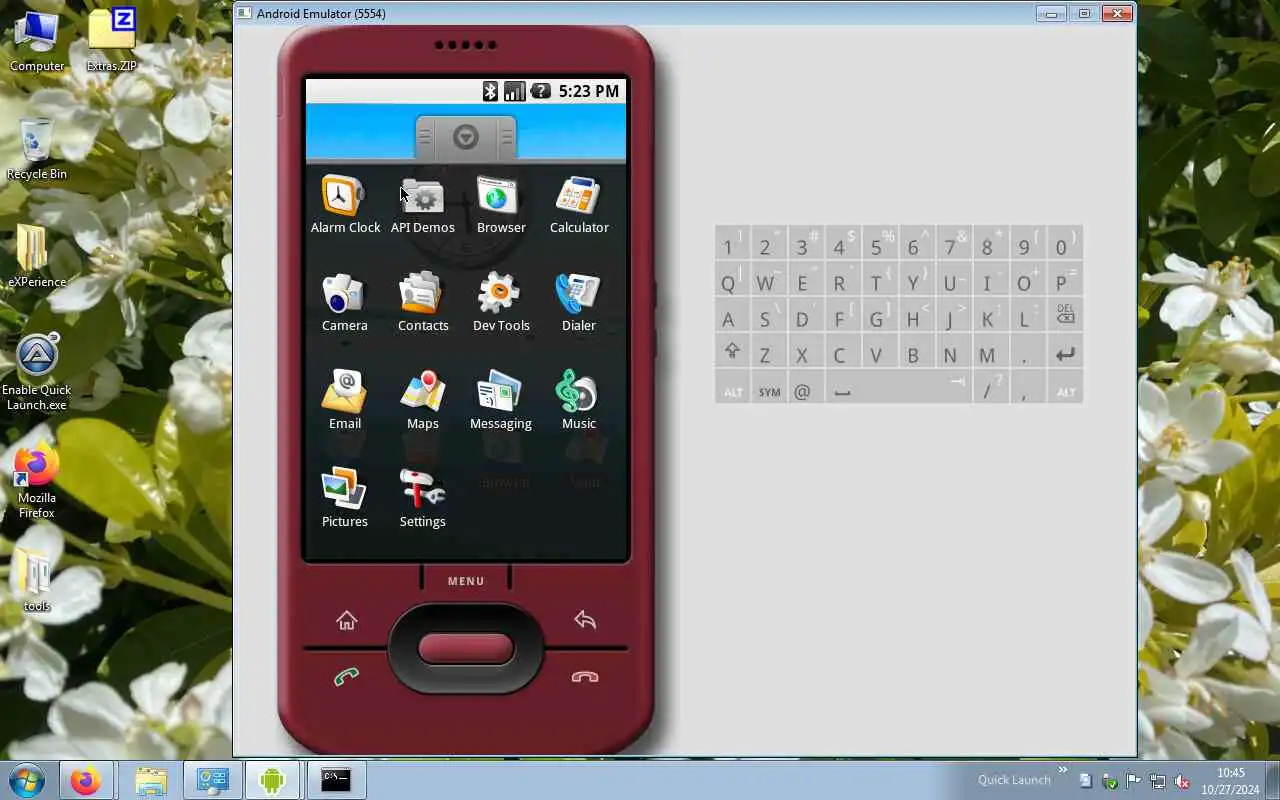Viewport: 1280px width, 800px height.
Task: Select the Mozilla Firefox desktop shortcut
Action: point(37,481)
